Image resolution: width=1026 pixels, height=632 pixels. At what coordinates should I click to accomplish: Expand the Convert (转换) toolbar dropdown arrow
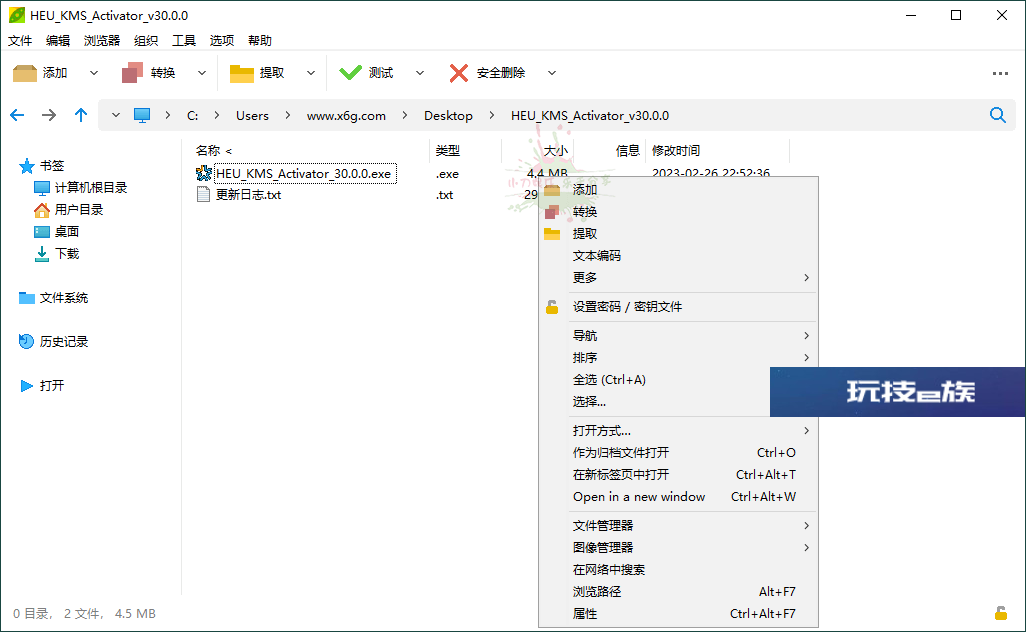coord(202,73)
